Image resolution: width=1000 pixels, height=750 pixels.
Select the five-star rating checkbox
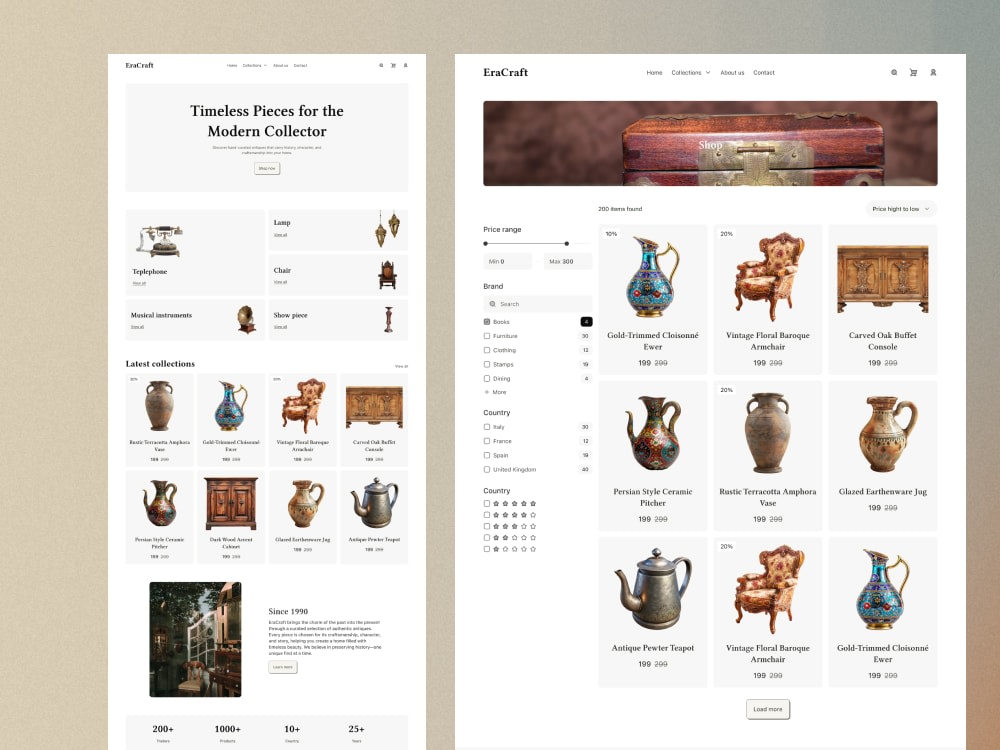coord(487,504)
